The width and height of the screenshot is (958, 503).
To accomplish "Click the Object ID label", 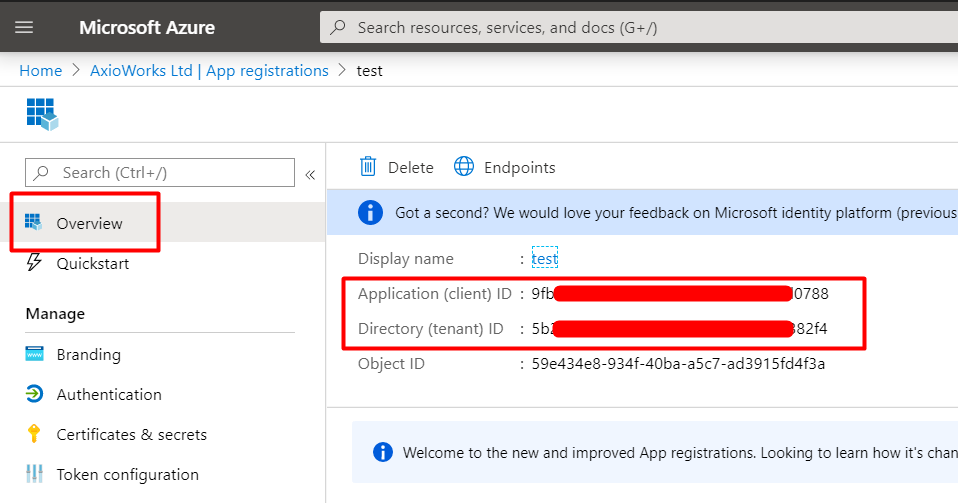I will 391,364.
